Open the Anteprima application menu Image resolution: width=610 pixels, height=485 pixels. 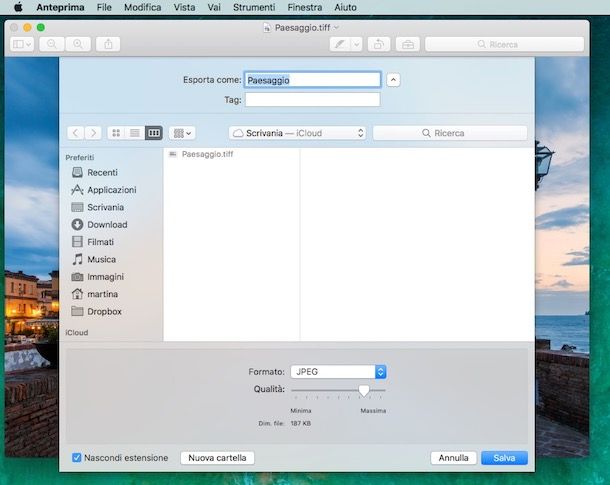(x=60, y=7)
